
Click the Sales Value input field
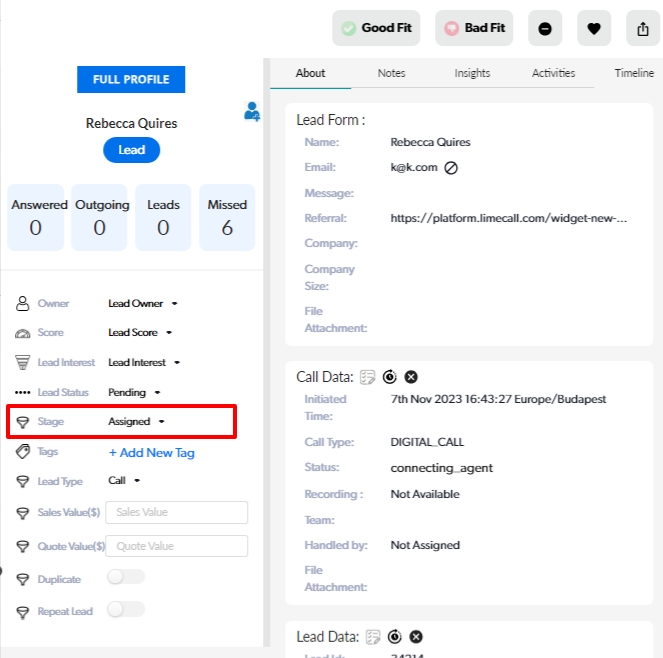[176, 512]
